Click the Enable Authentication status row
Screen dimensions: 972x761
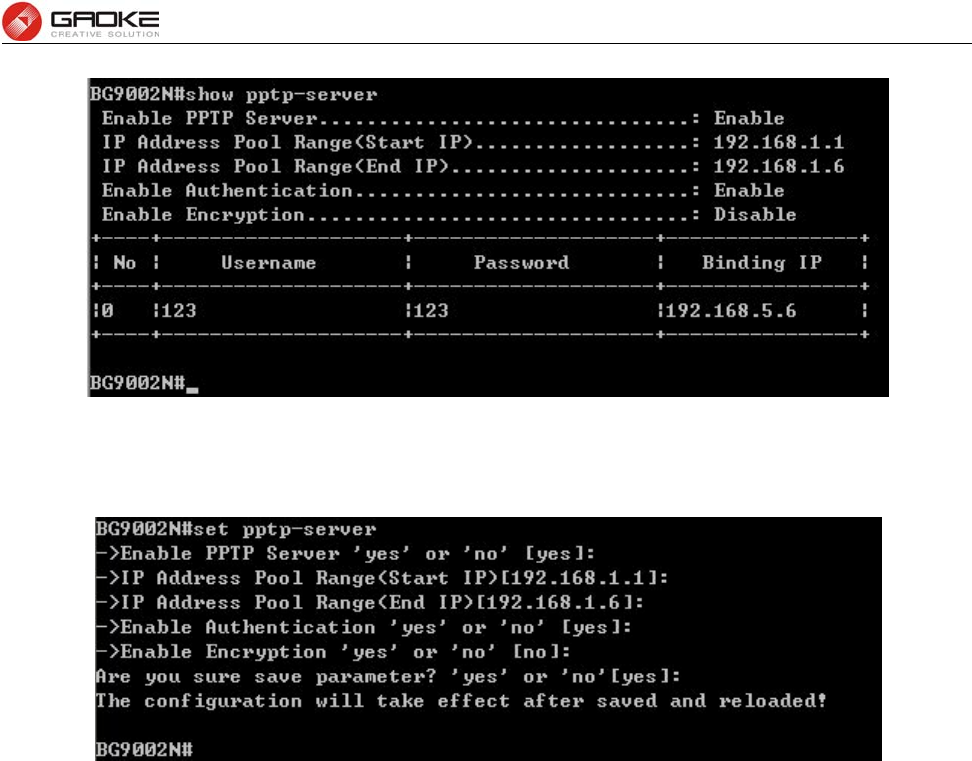tap(443, 191)
